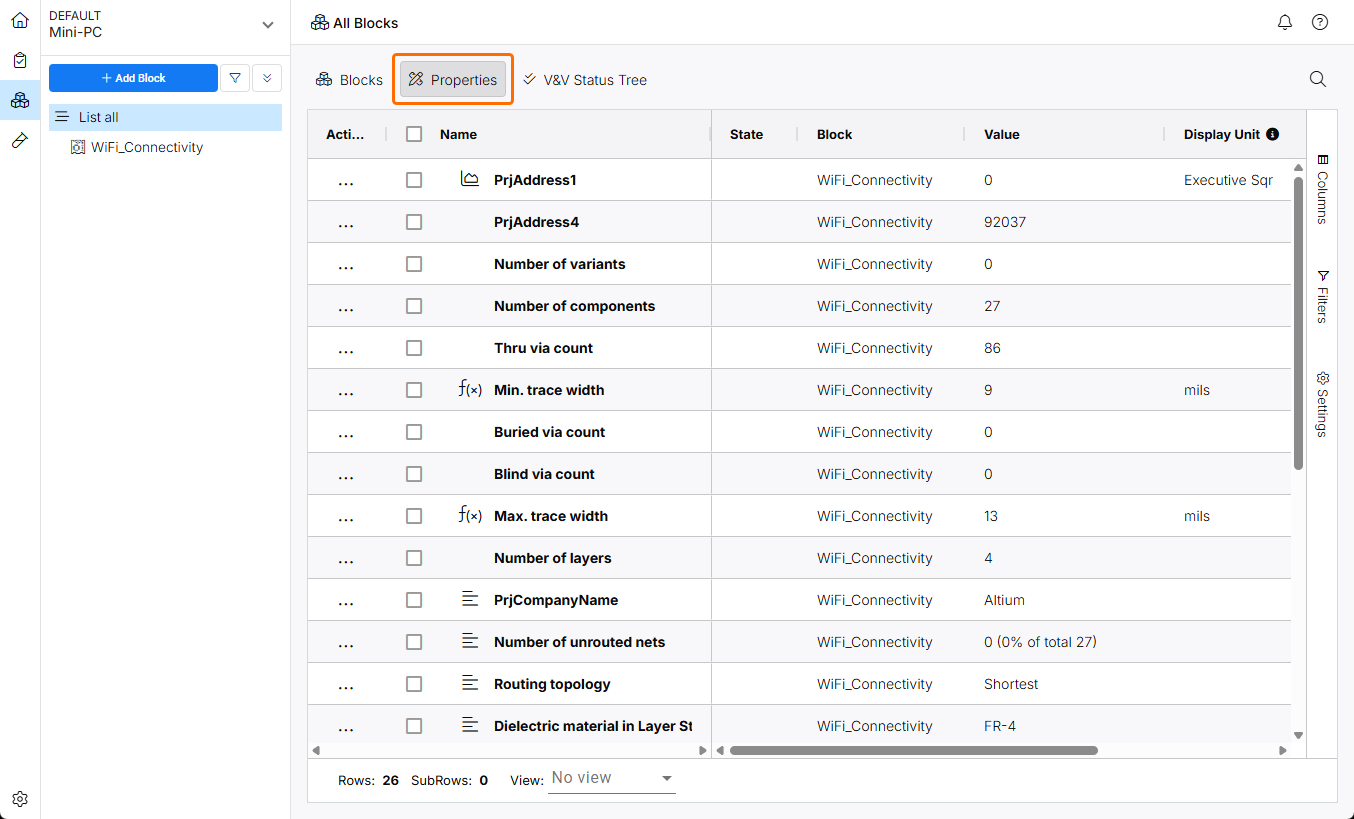This screenshot has height=819, width=1354.
Task: Open the clipboard checklist sidebar icon
Action: [20, 61]
